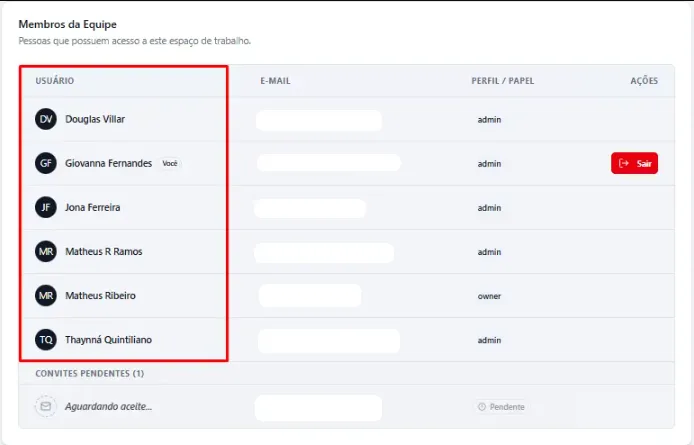Click the red Sair button
The height and width of the screenshot is (445, 694).
[x=634, y=163]
